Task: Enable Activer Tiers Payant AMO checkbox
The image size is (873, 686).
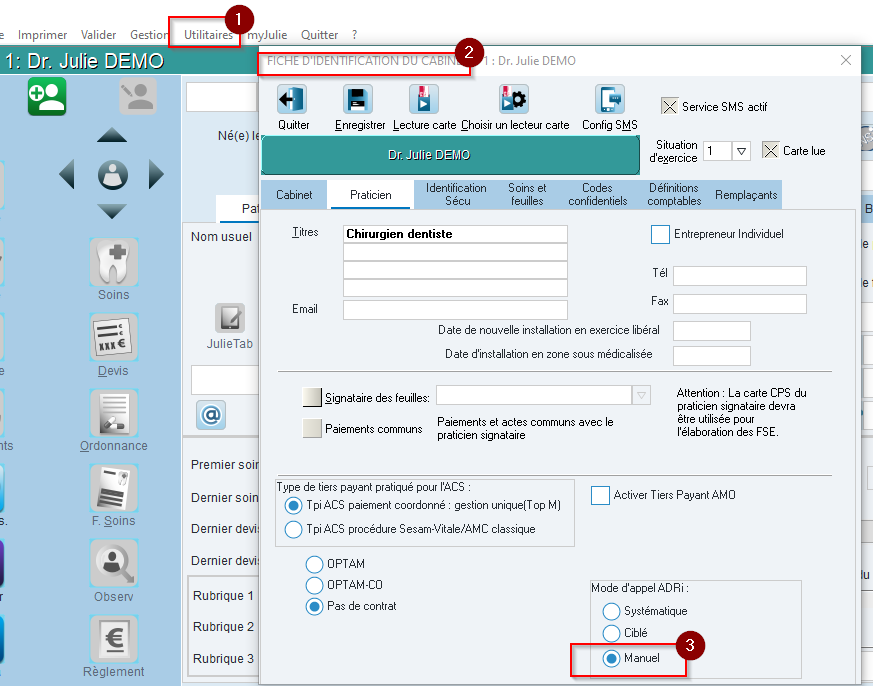Action: tap(600, 495)
